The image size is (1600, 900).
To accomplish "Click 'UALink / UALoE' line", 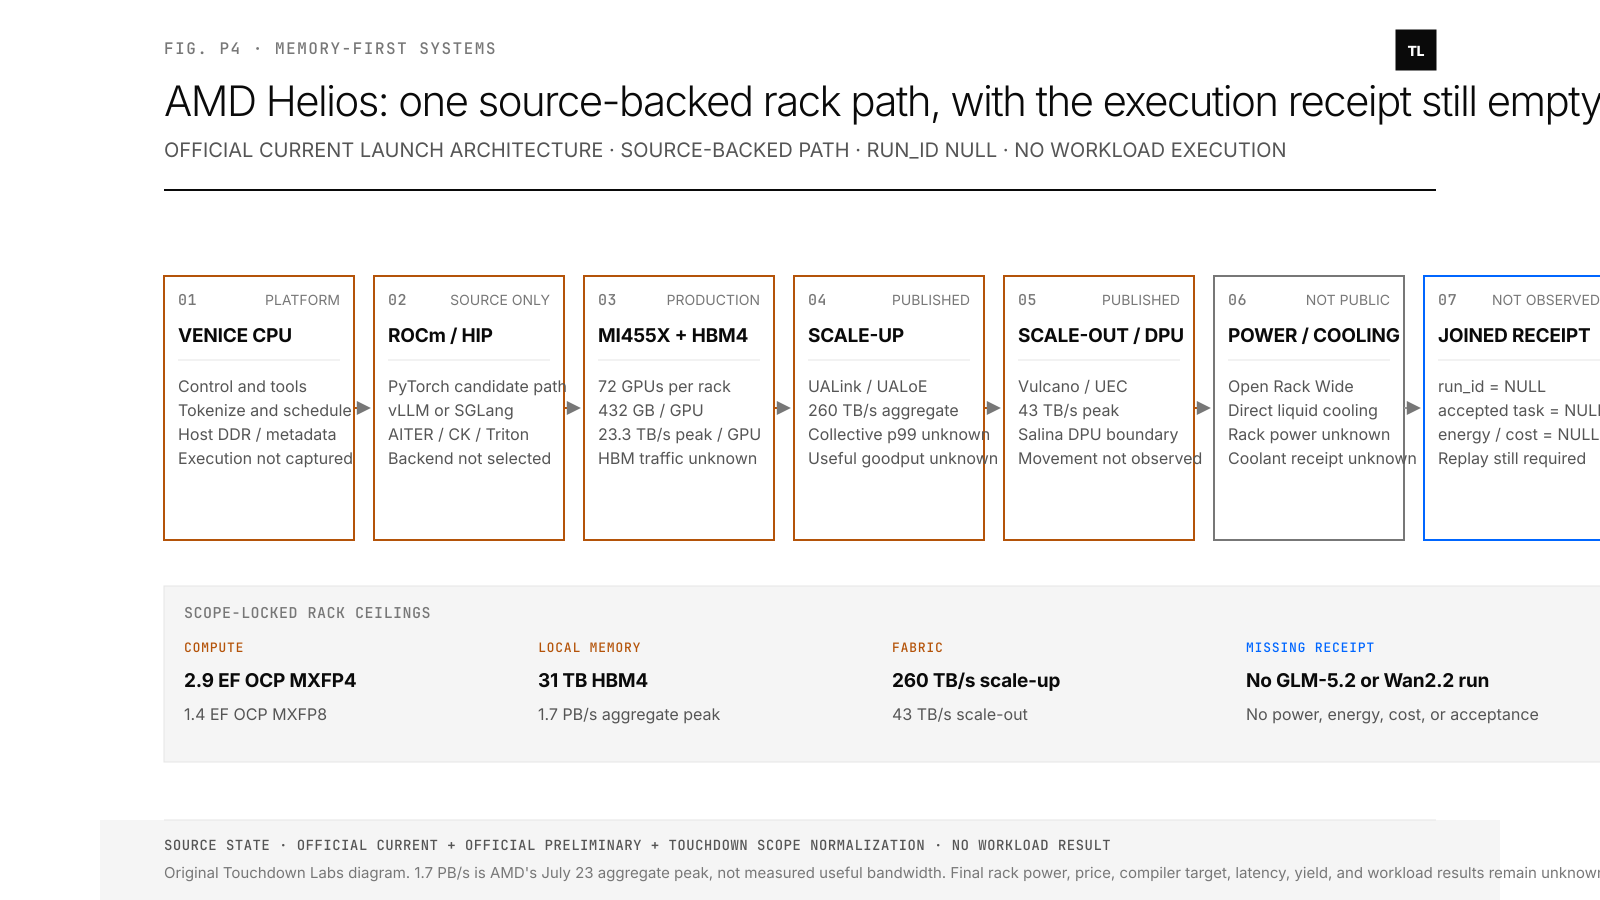I will point(867,386).
